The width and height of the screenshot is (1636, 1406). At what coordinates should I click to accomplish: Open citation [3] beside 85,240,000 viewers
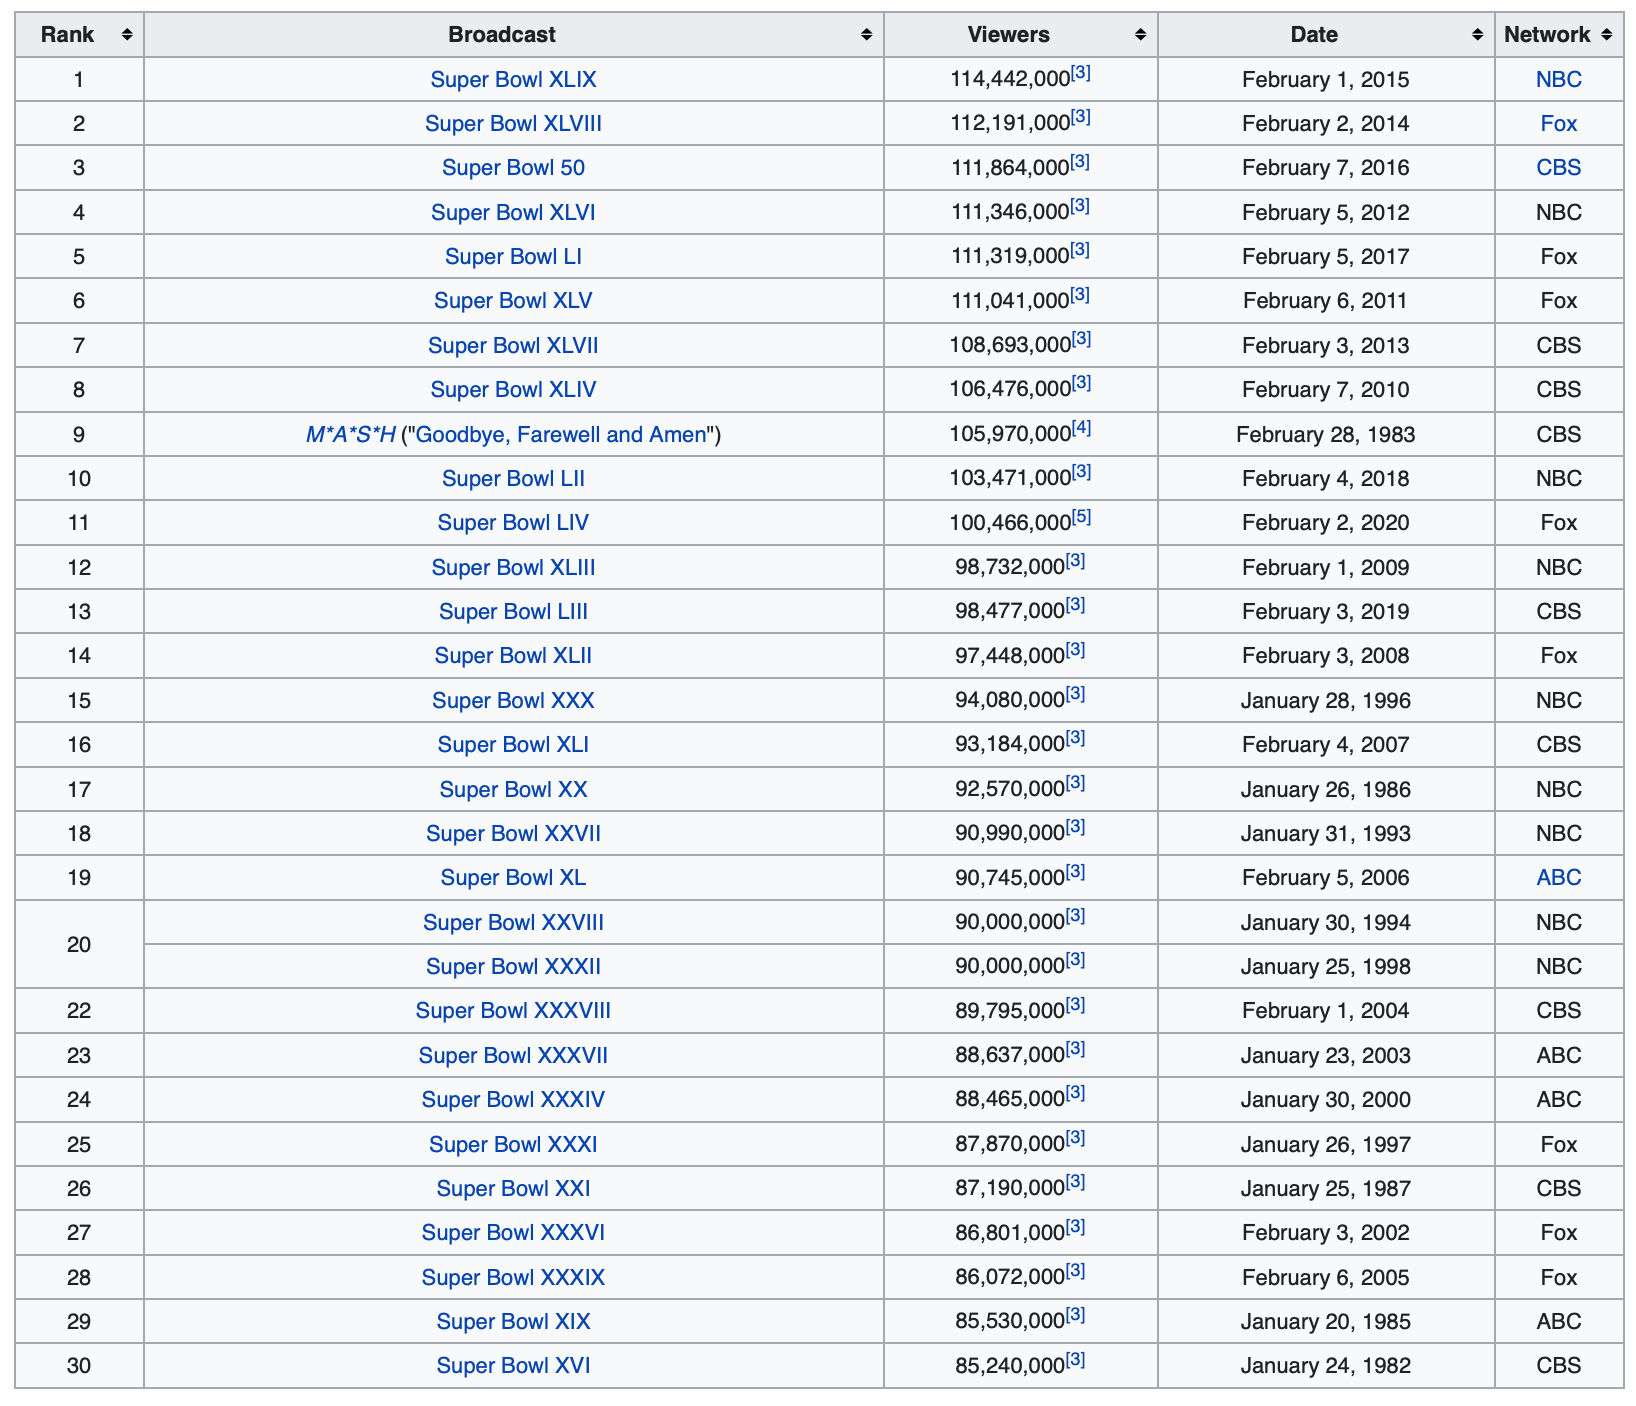tap(1075, 1360)
